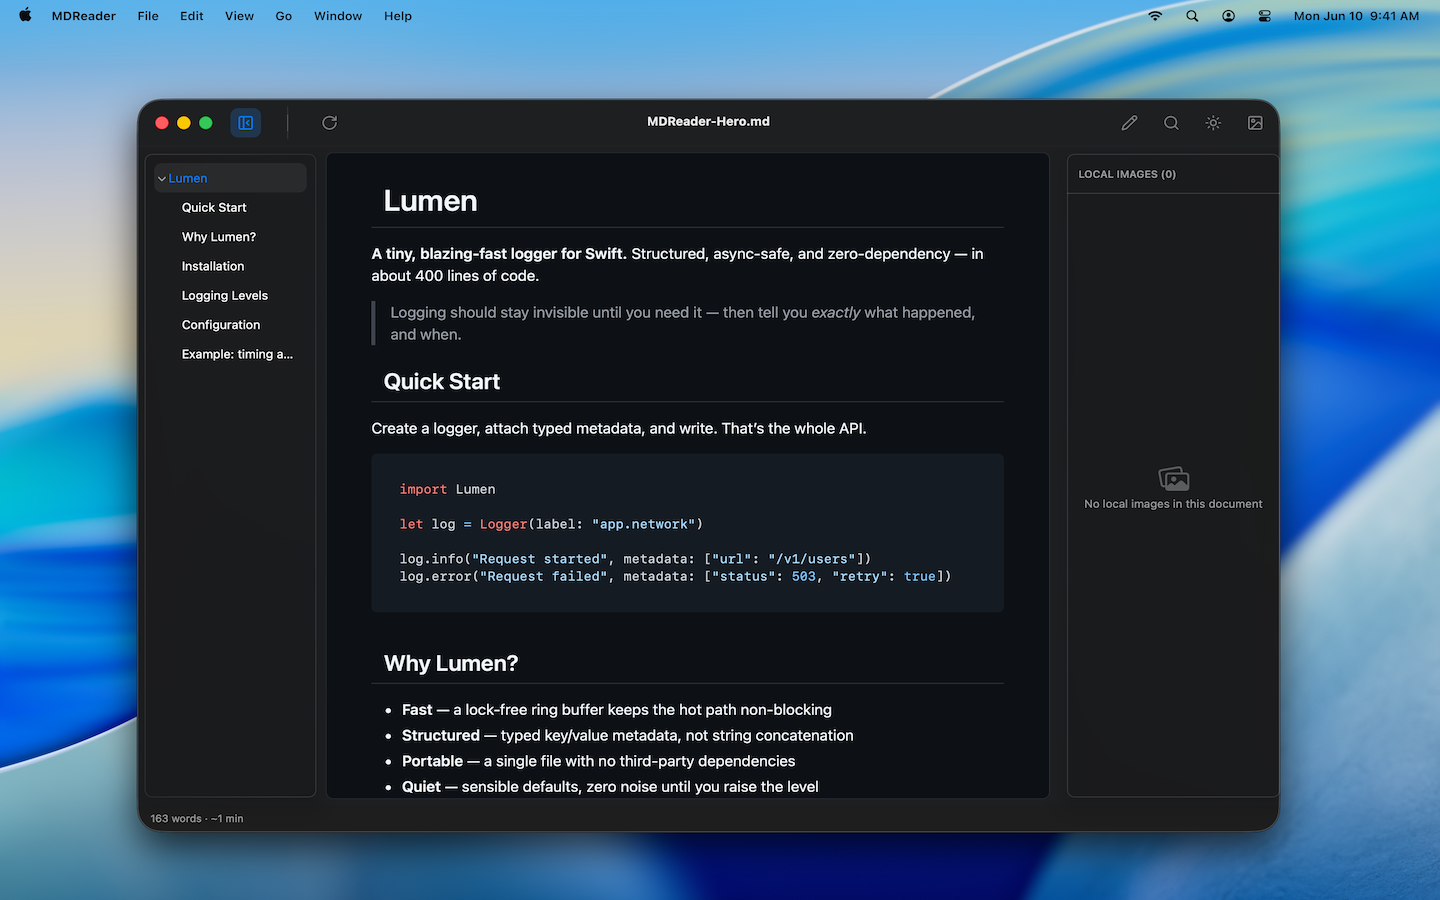Open the Edit menu
The height and width of the screenshot is (900, 1440).
pos(192,16)
